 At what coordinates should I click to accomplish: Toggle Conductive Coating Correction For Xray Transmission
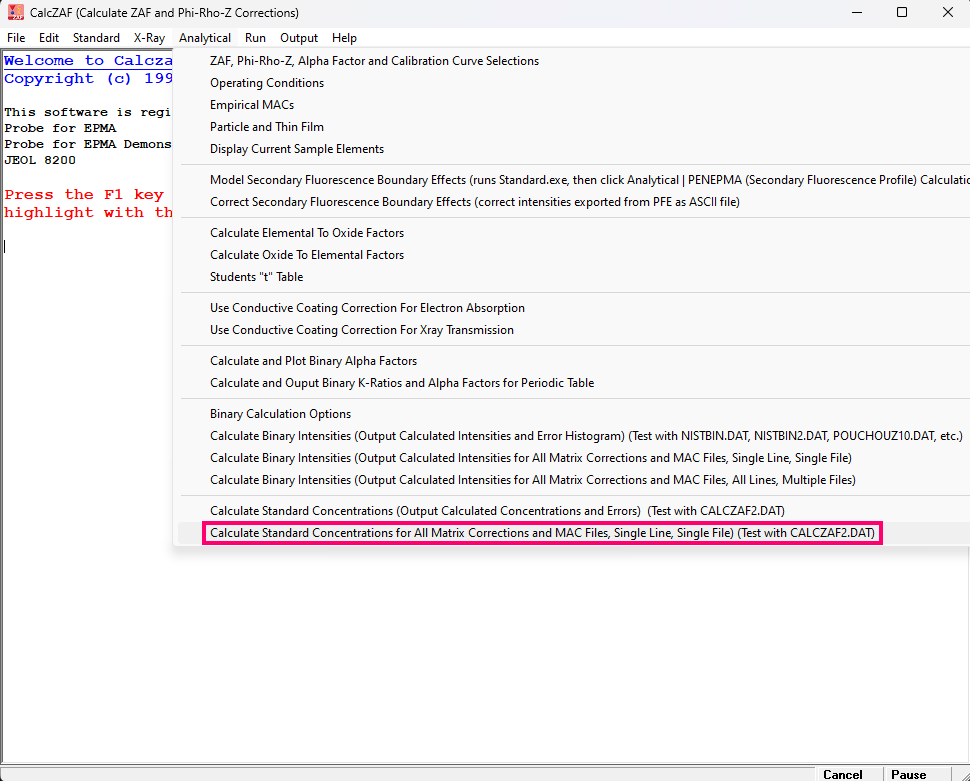pyautogui.click(x=362, y=330)
